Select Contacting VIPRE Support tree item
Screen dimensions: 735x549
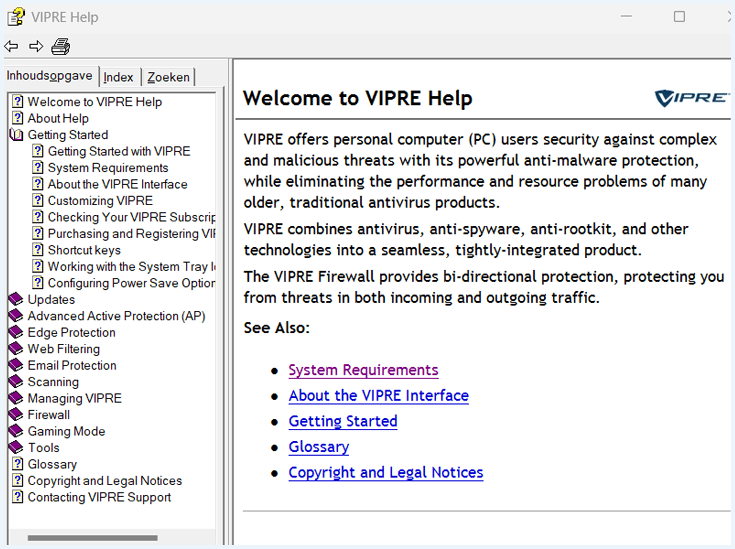tap(99, 497)
